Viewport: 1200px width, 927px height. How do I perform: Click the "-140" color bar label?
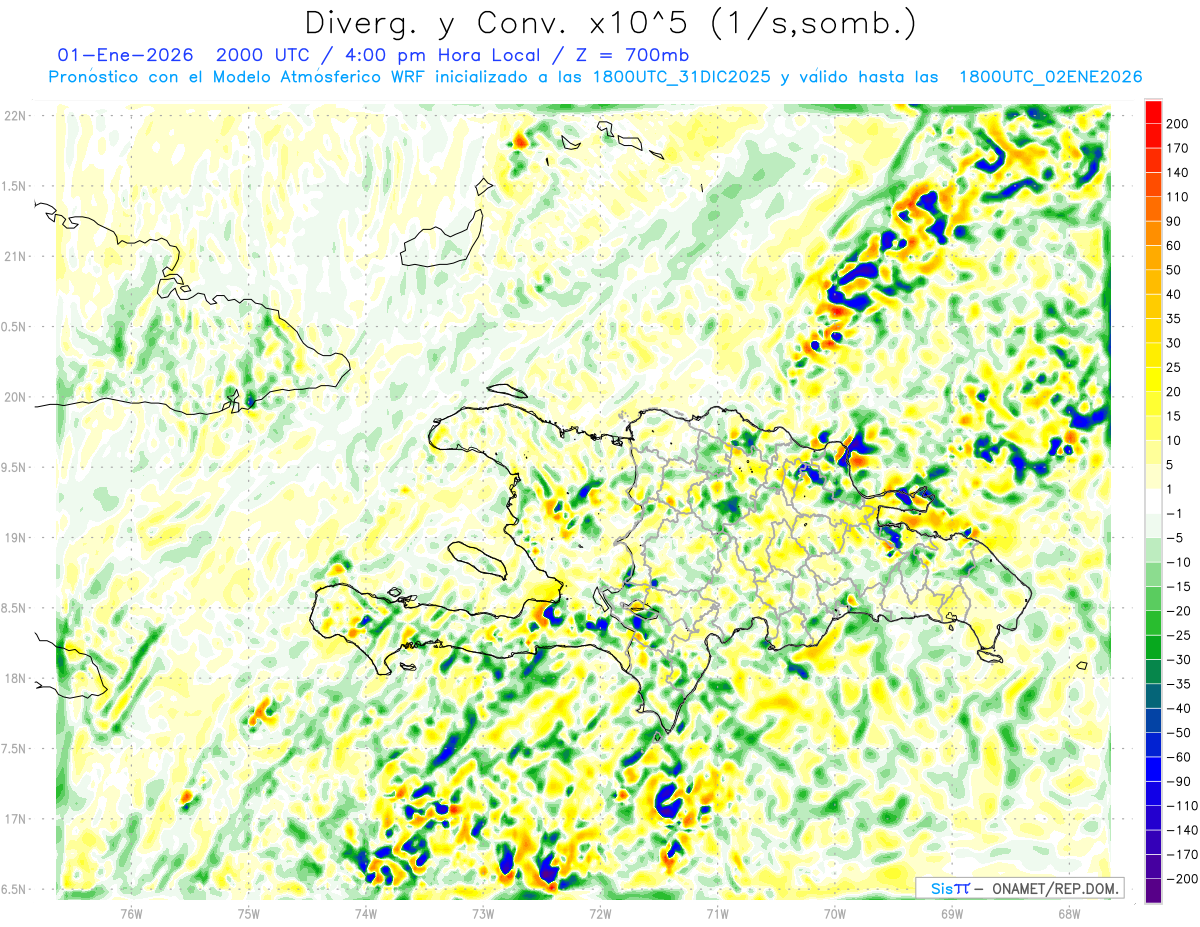pos(1182,830)
